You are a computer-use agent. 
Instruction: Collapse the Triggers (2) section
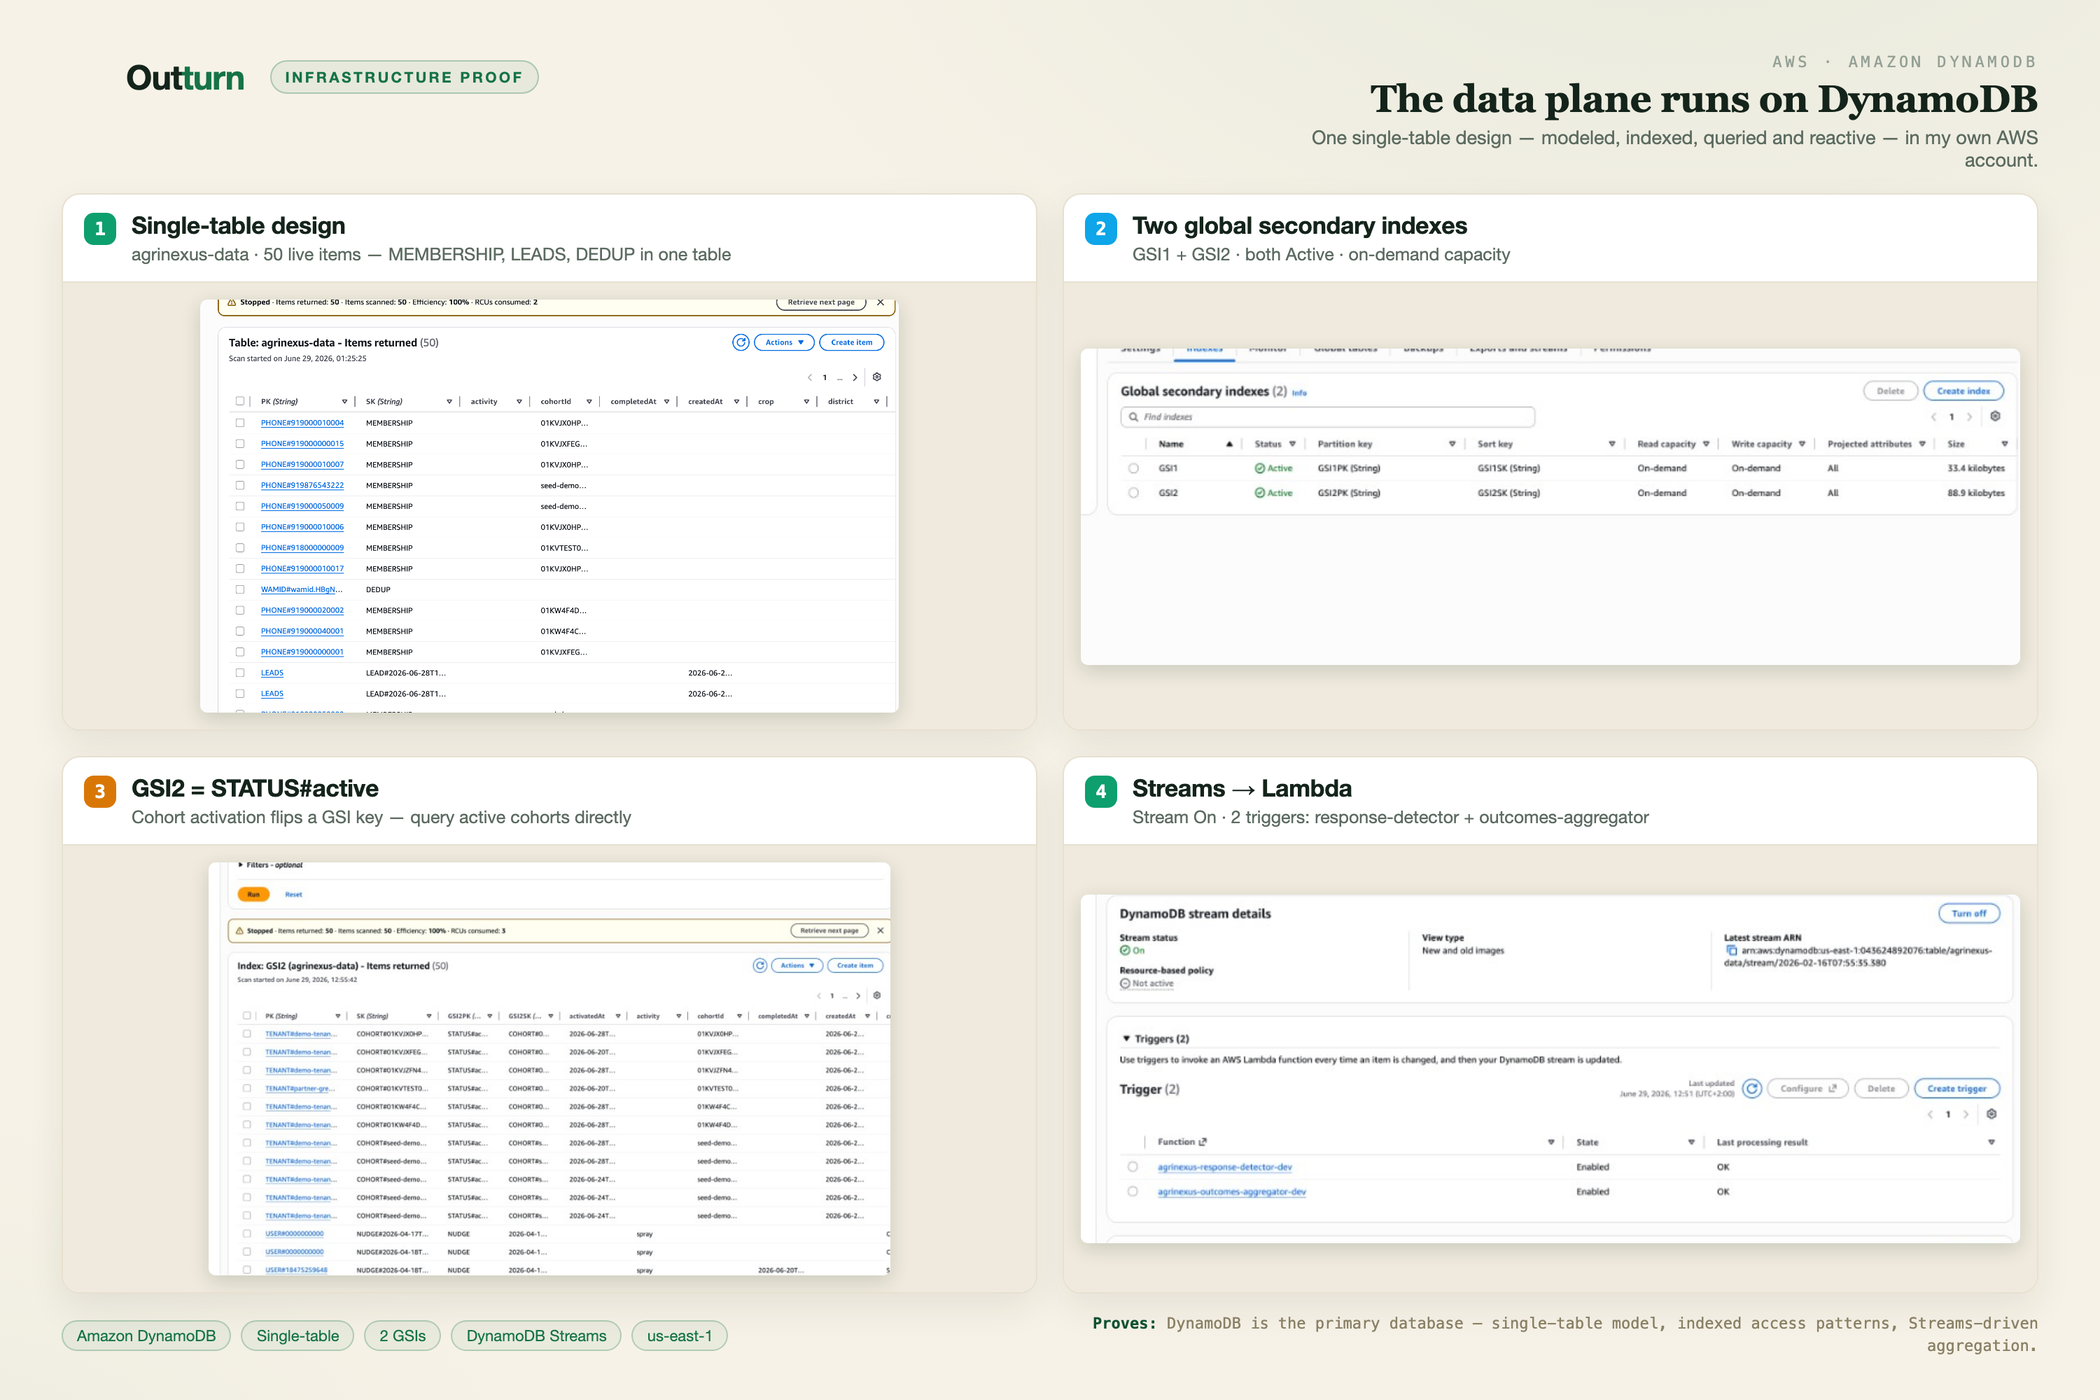(1127, 1039)
